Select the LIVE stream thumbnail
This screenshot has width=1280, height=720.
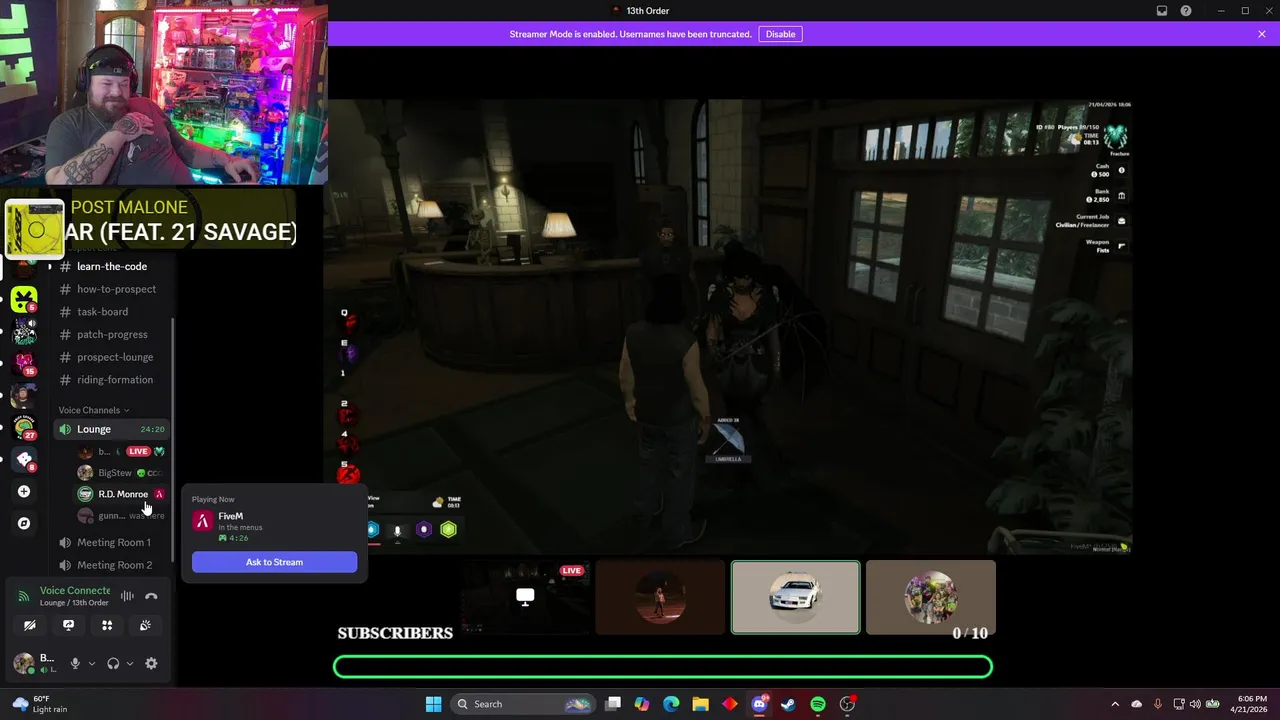point(525,598)
